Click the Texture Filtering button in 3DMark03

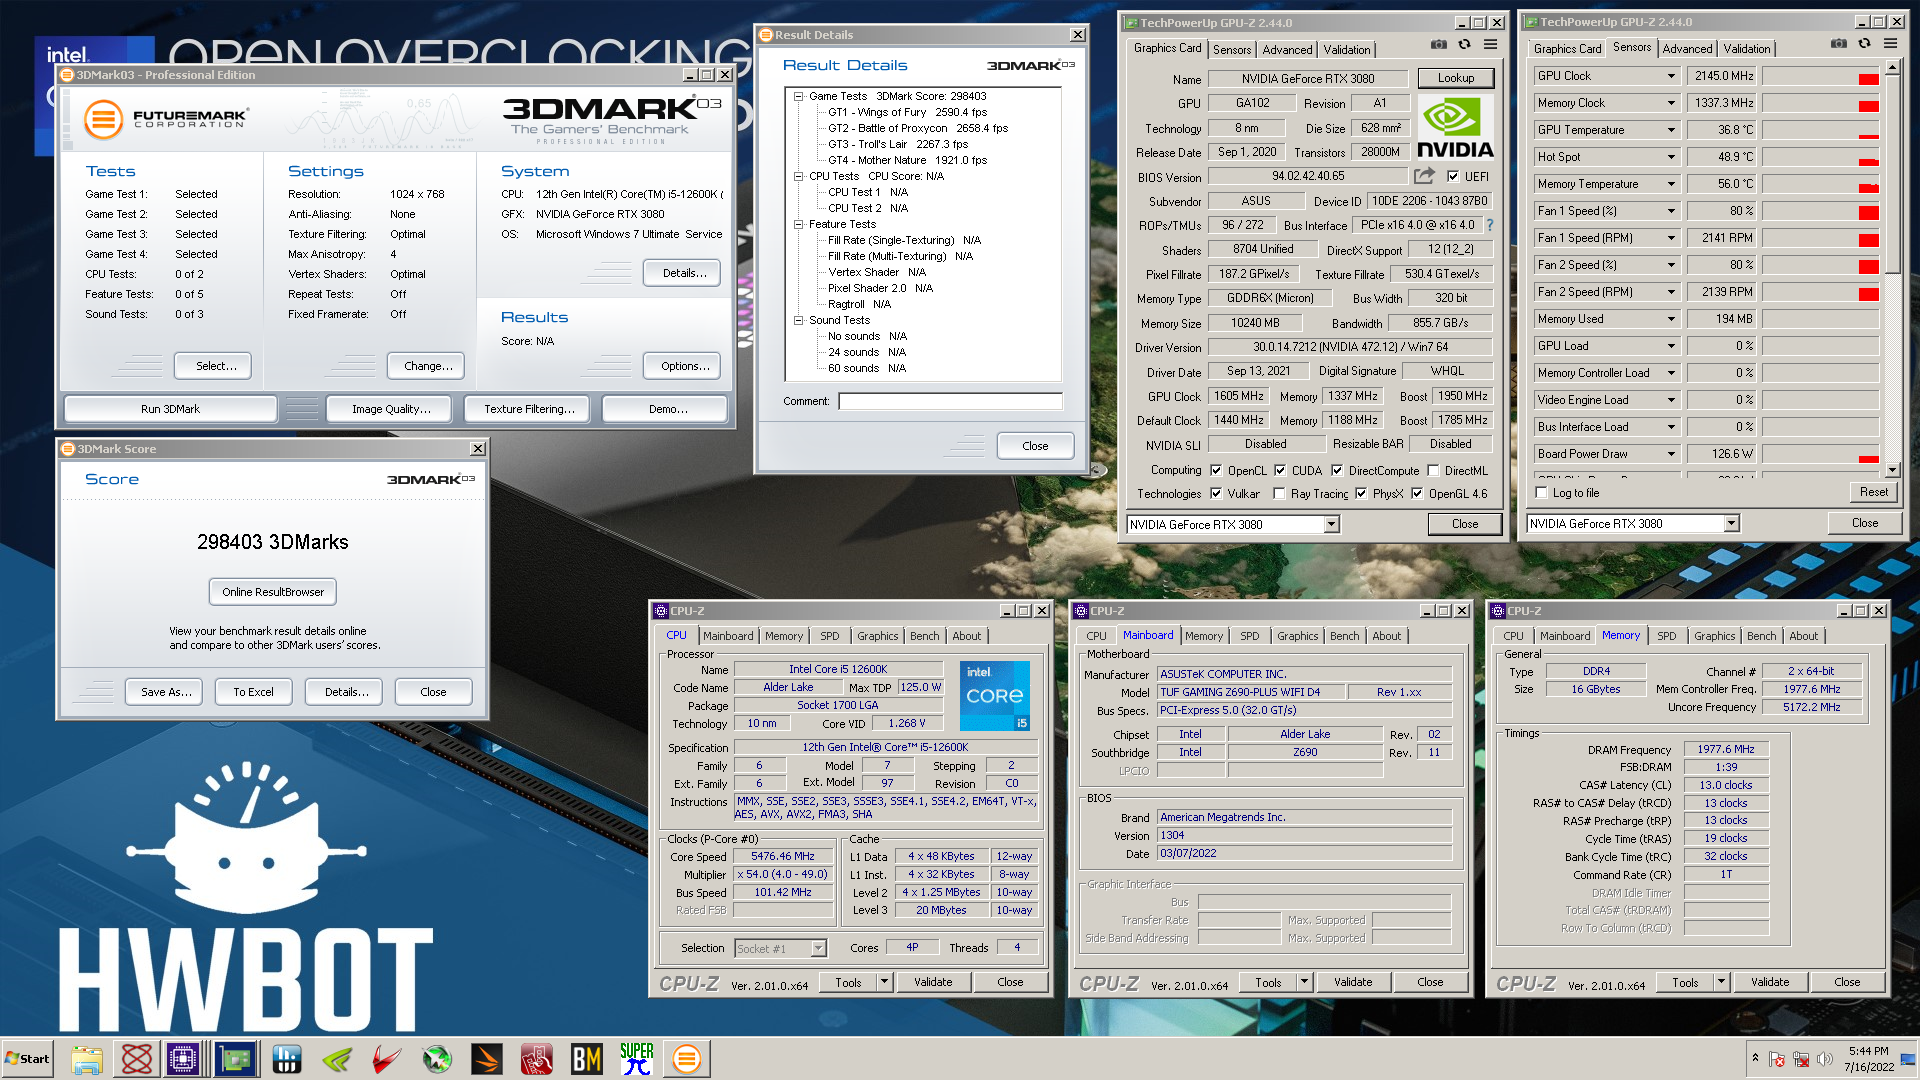[x=529, y=409]
